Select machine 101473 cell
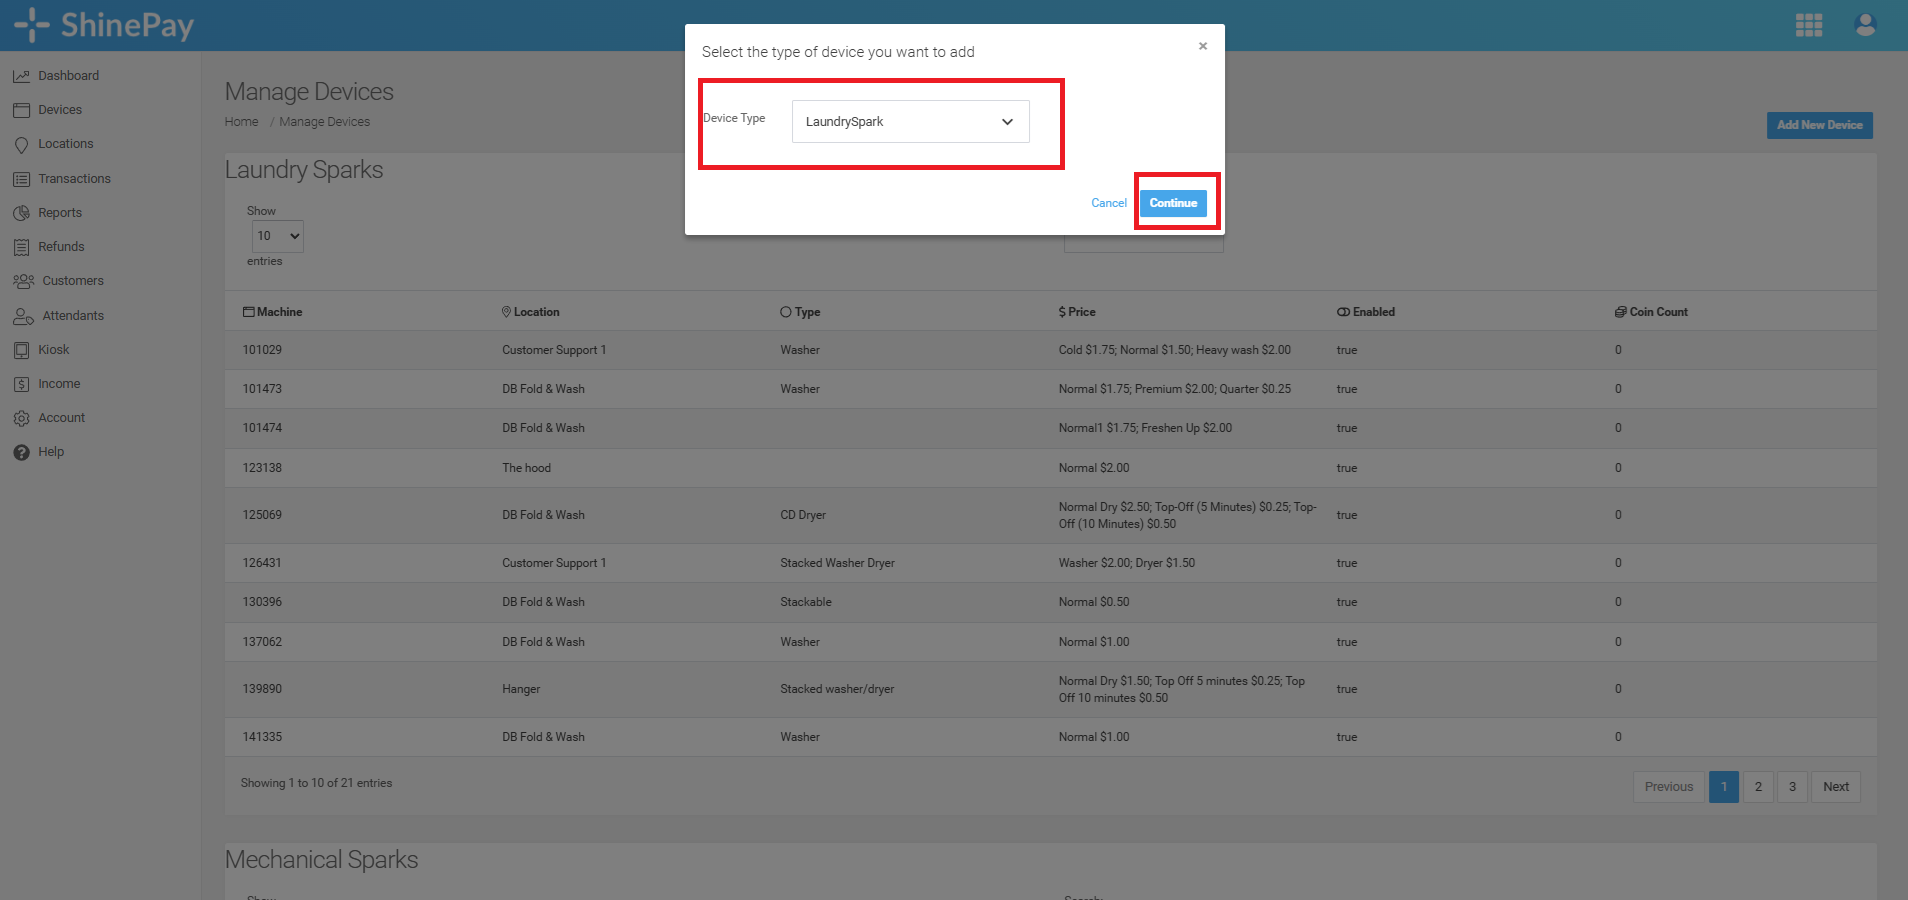 point(262,389)
